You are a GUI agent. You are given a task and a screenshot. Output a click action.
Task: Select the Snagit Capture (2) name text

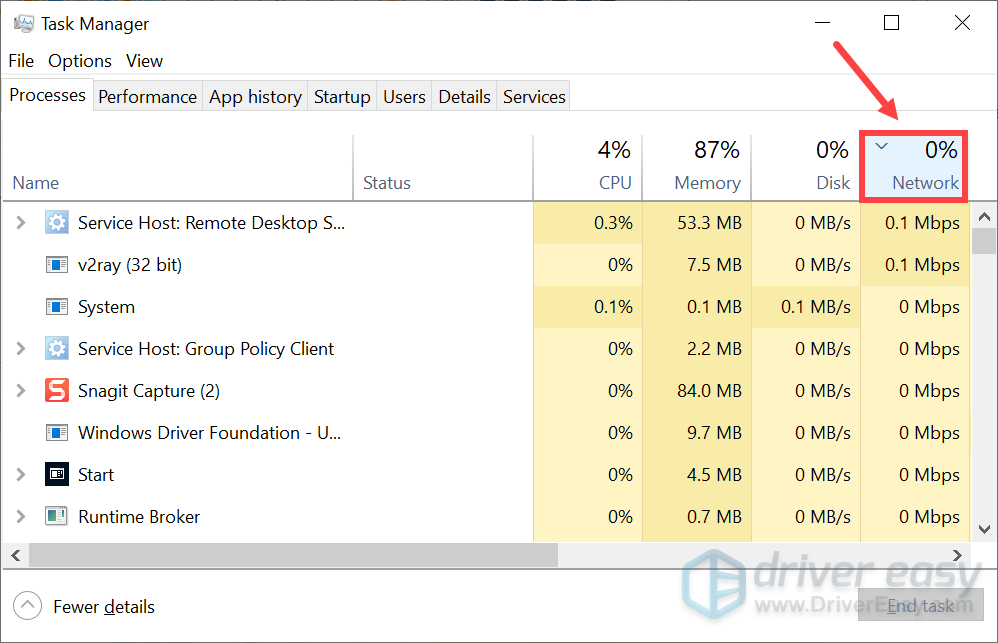click(x=149, y=391)
